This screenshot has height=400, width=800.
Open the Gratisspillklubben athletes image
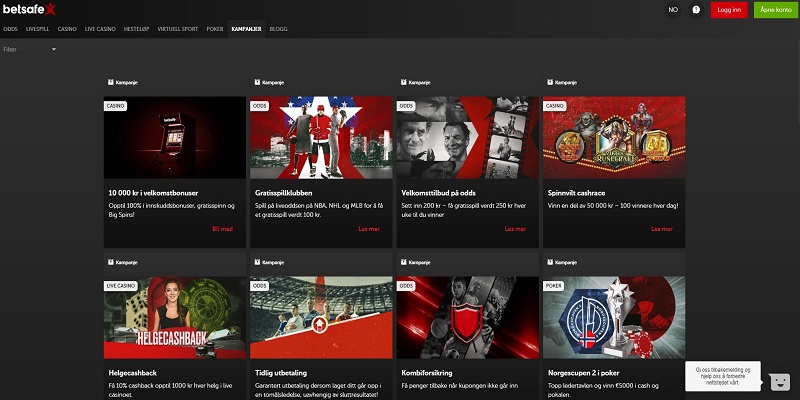pos(321,137)
